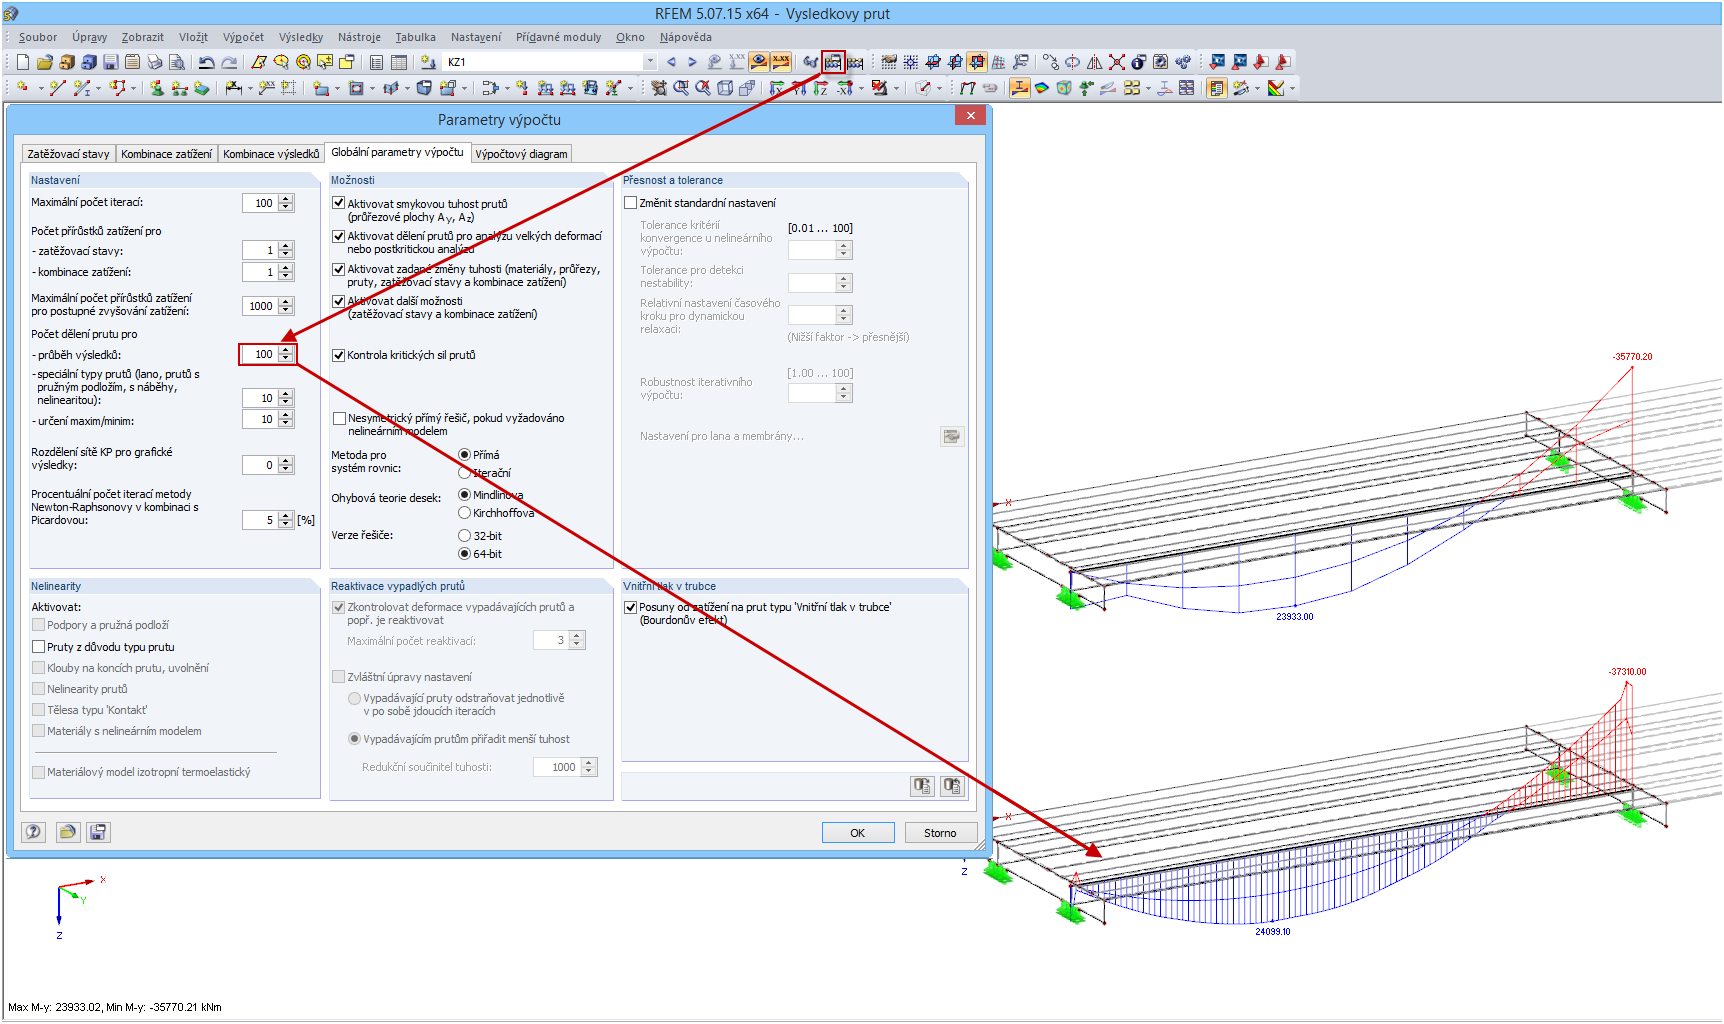Image resolution: width=1724 pixels, height=1024 pixels.
Task: Click status bar 'Max M-y: 23933.02' text
Action: 55,1007
